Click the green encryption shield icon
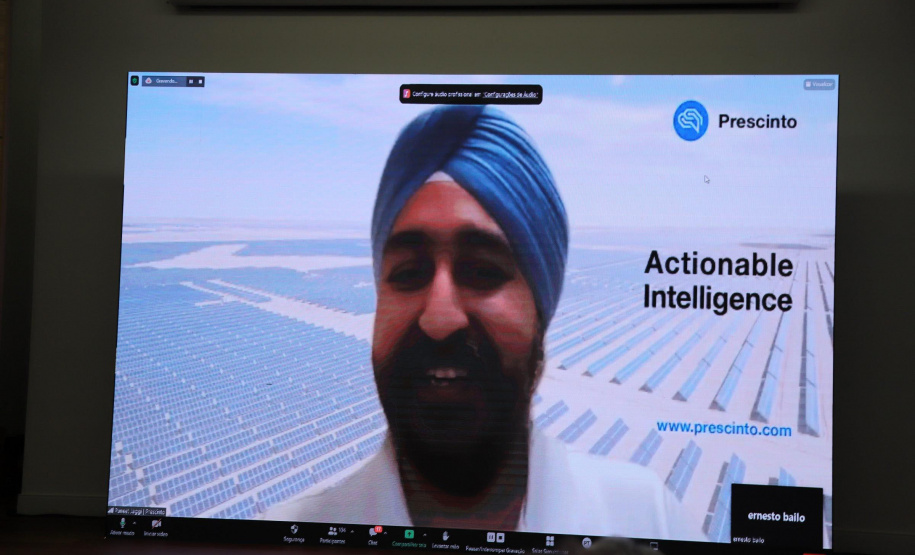The image size is (915, 555). tap(135, 81)
